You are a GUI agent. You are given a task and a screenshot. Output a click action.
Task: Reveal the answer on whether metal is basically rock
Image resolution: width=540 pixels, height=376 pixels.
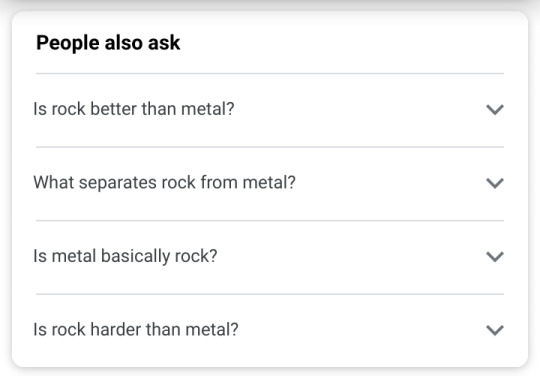click(270, 257)
